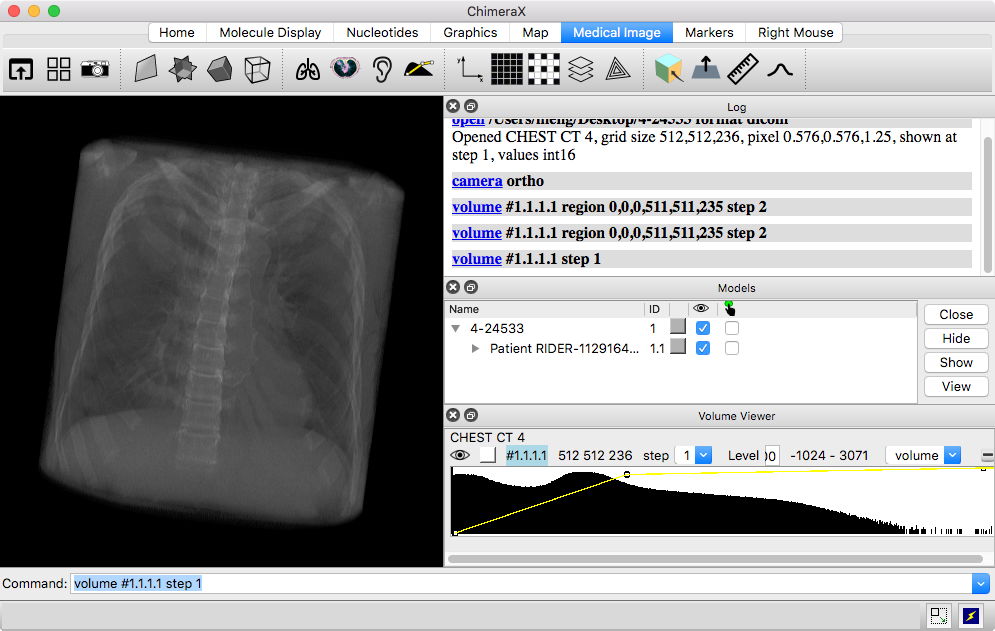Switch to the Molecule Display tab
This screenshot has width=995, height=631.
[x=270, y=32]
